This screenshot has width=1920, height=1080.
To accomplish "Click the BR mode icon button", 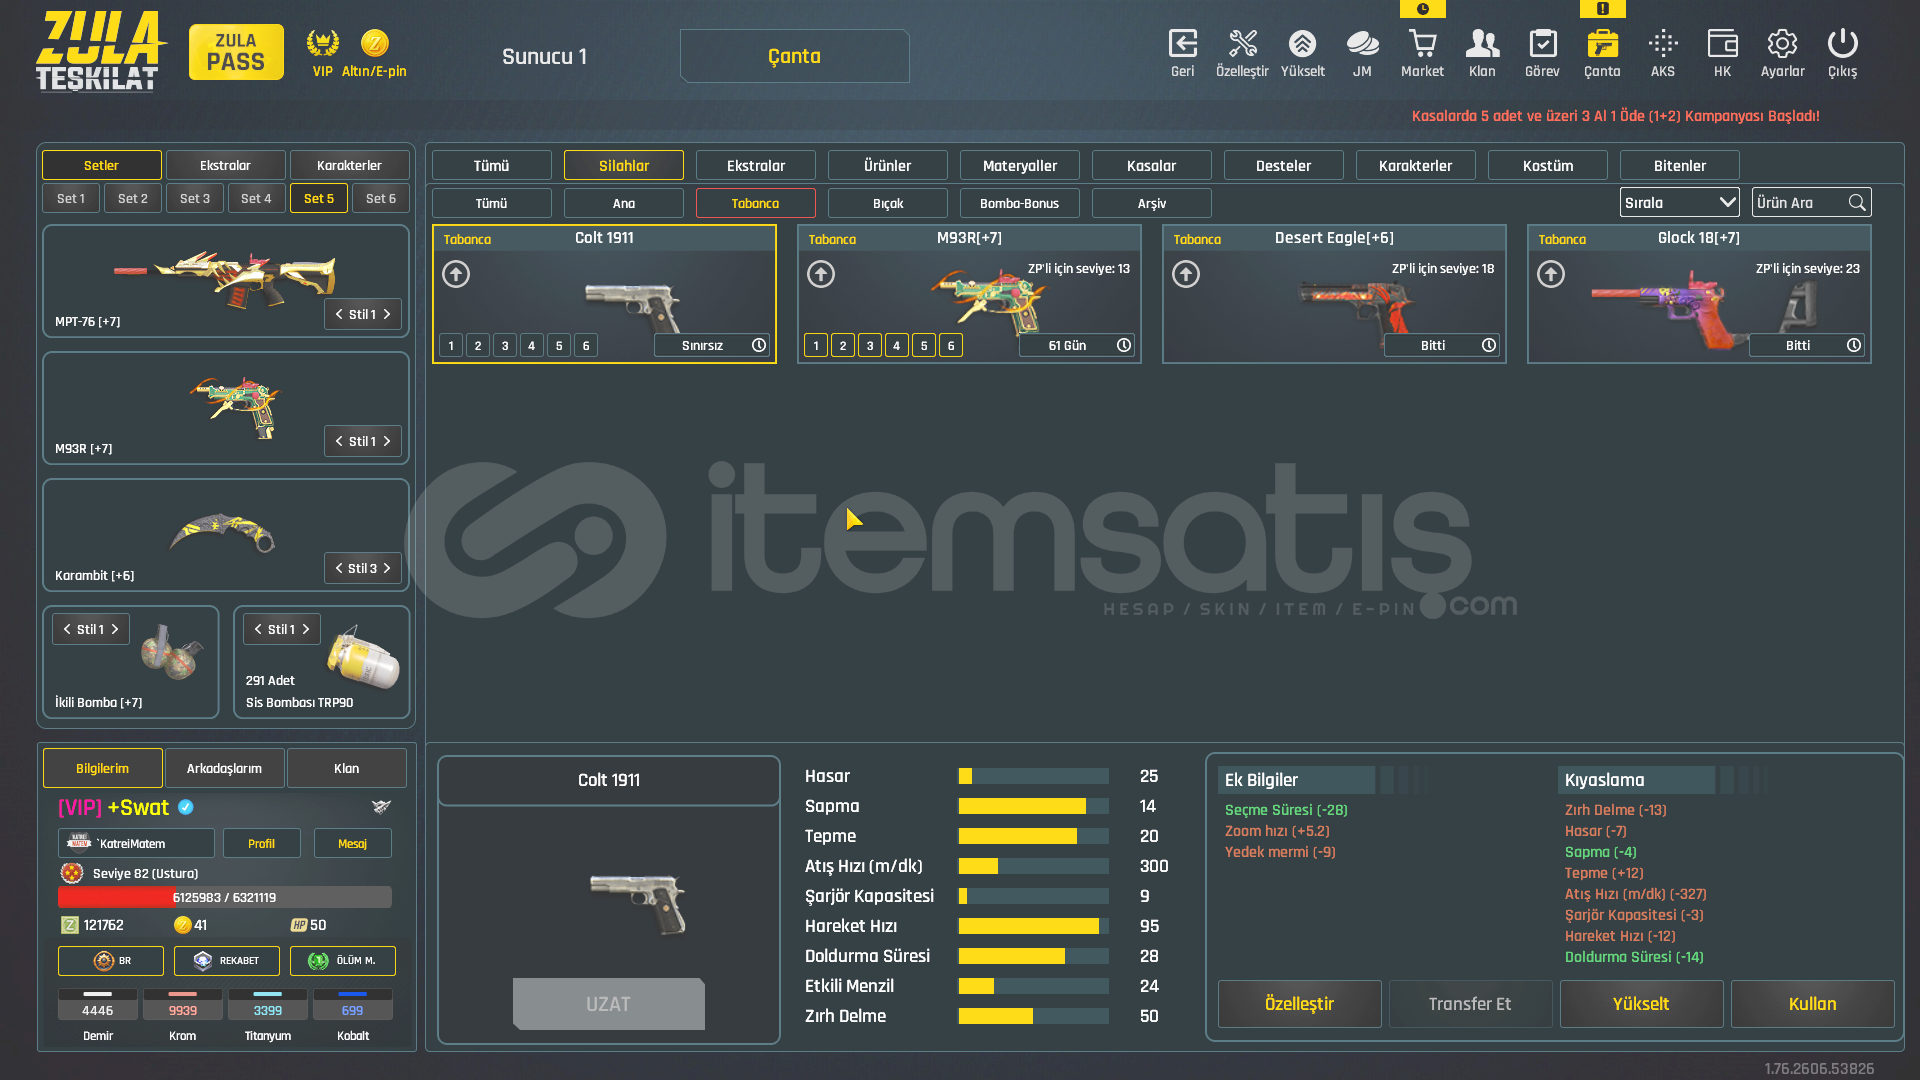I will 111,961.
